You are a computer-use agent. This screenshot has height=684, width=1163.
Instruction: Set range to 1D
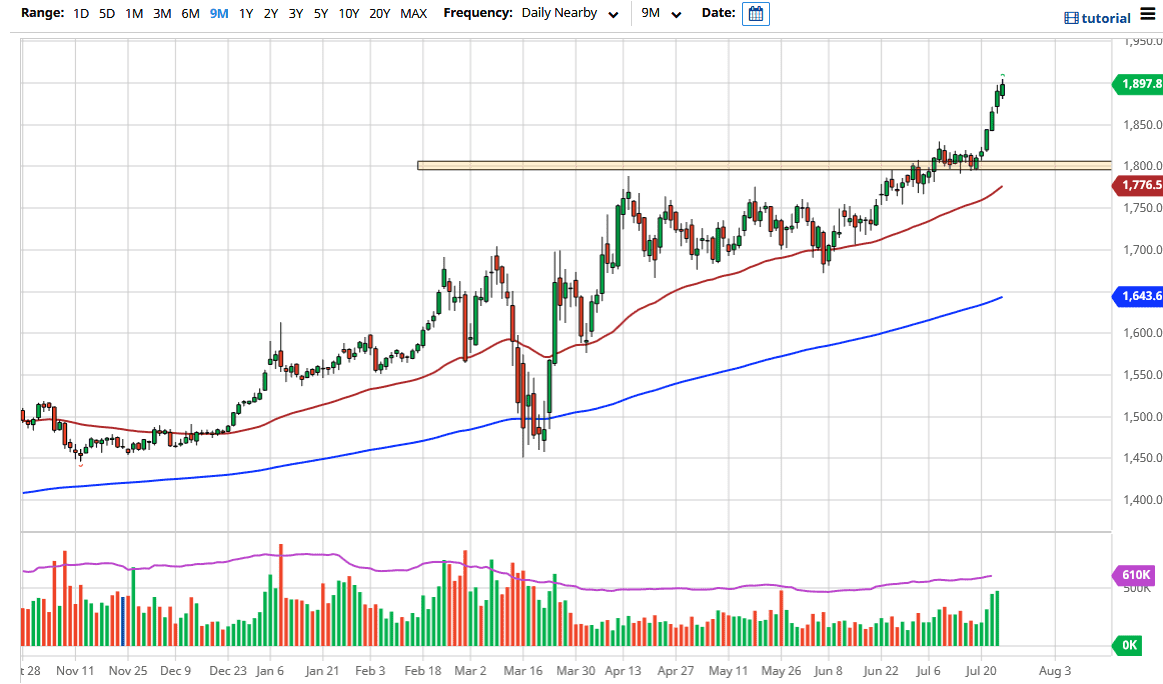[81, 13]
